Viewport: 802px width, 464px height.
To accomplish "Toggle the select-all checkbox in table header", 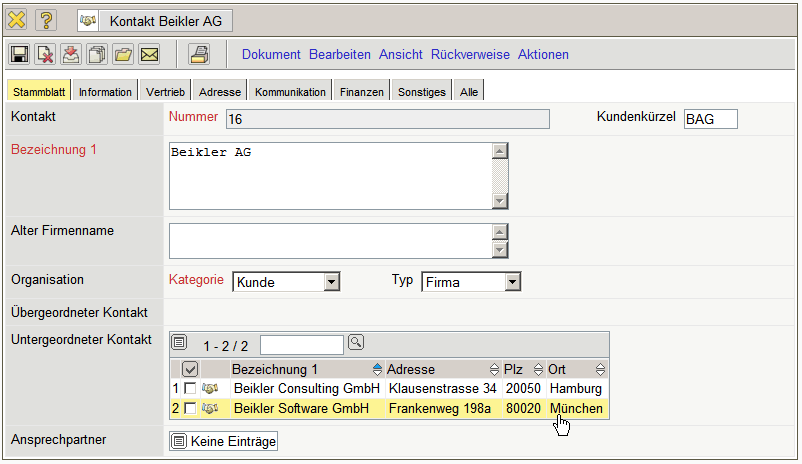I will click(190, 369).
